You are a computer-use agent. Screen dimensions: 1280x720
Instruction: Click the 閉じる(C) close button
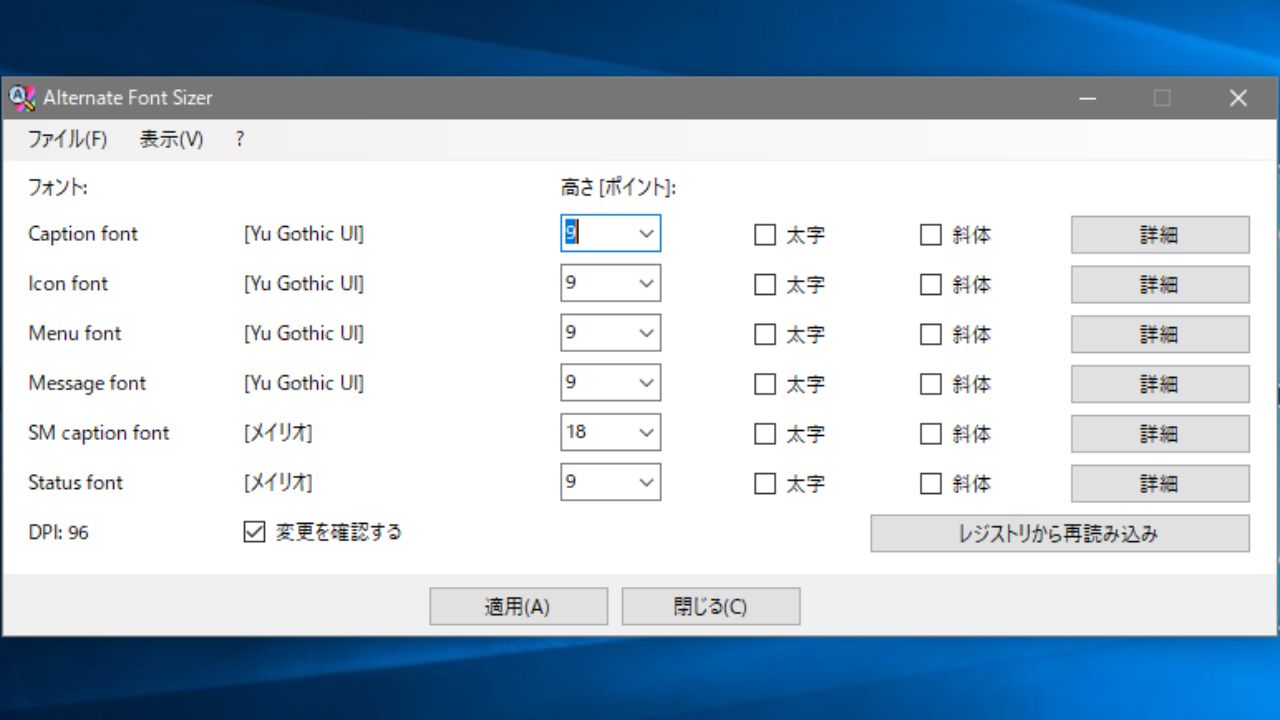[711, 606]
